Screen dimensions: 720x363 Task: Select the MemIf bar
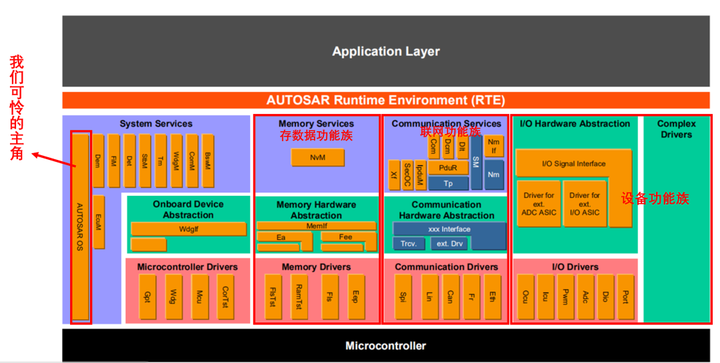tap(316, 226)
